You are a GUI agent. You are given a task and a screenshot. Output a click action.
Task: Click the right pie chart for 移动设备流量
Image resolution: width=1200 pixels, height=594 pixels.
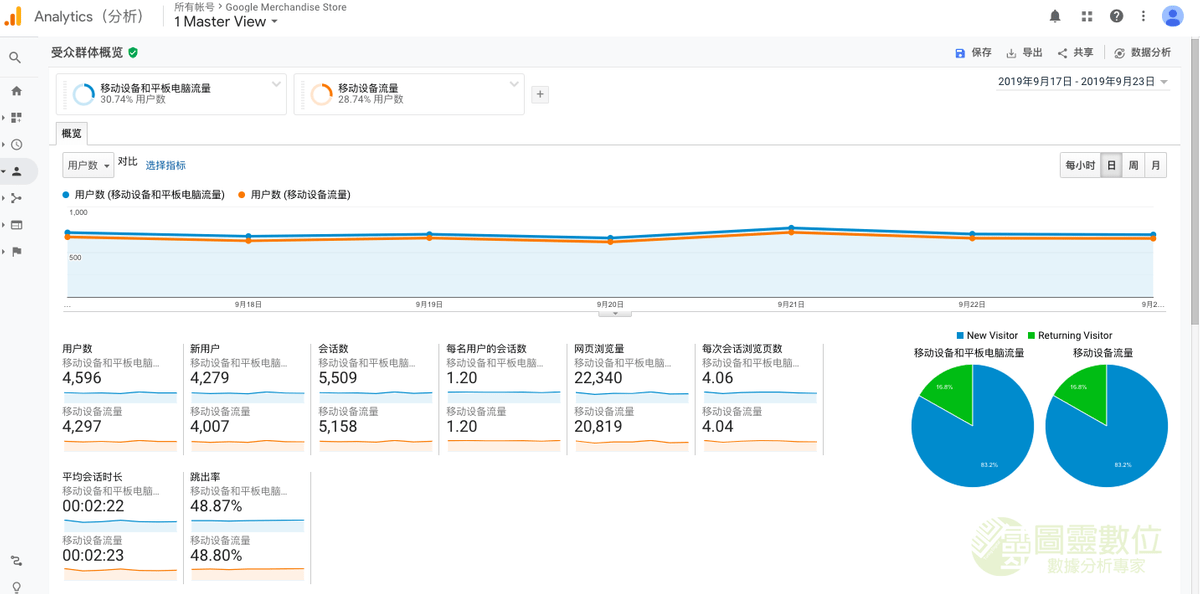[x=1107, y=426]
